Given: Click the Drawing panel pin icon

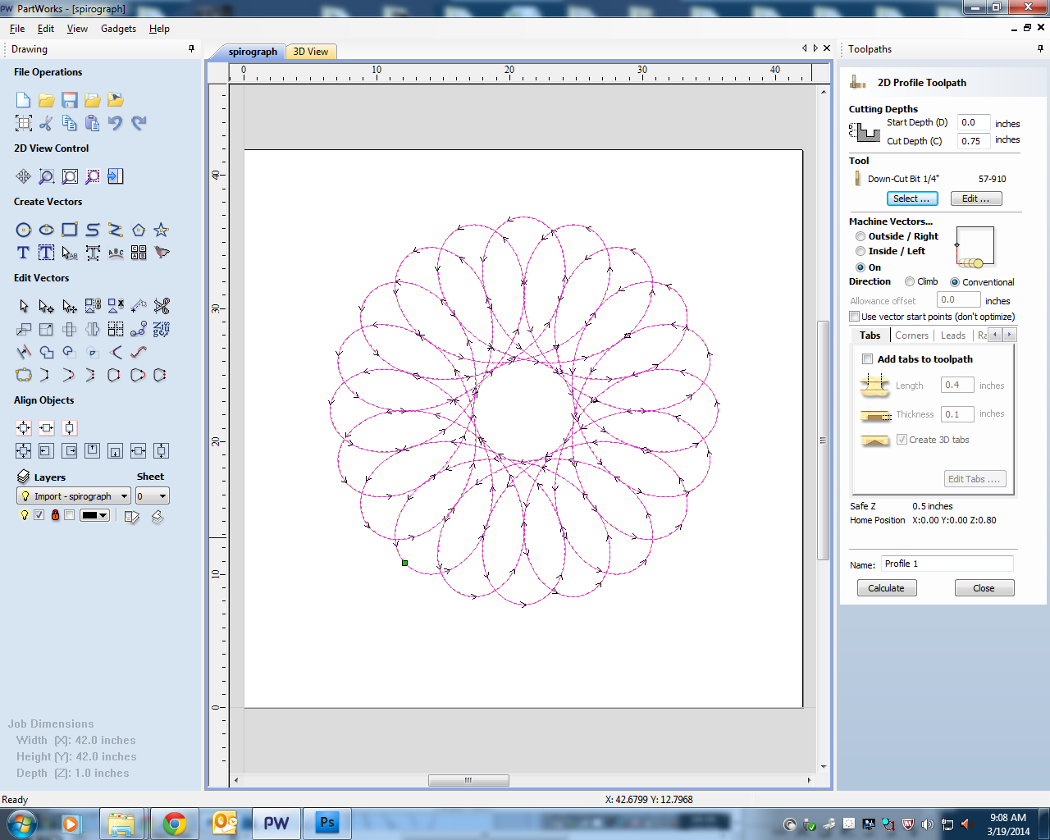Looking at the screenshot, I should click(x=192, y=49).
